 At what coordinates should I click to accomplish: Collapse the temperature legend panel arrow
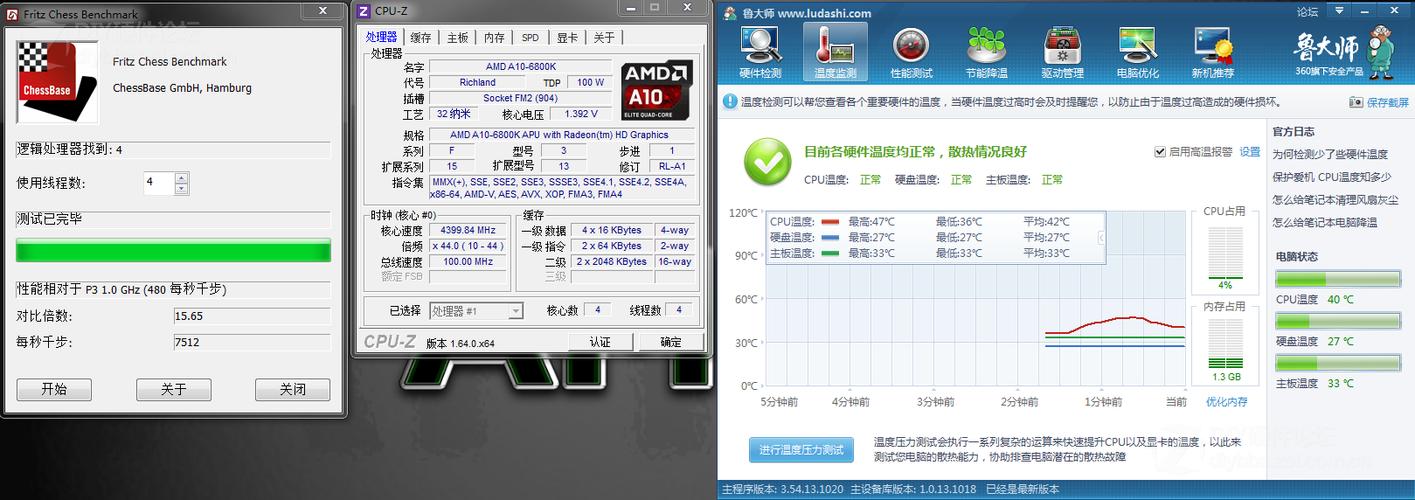1101,238
